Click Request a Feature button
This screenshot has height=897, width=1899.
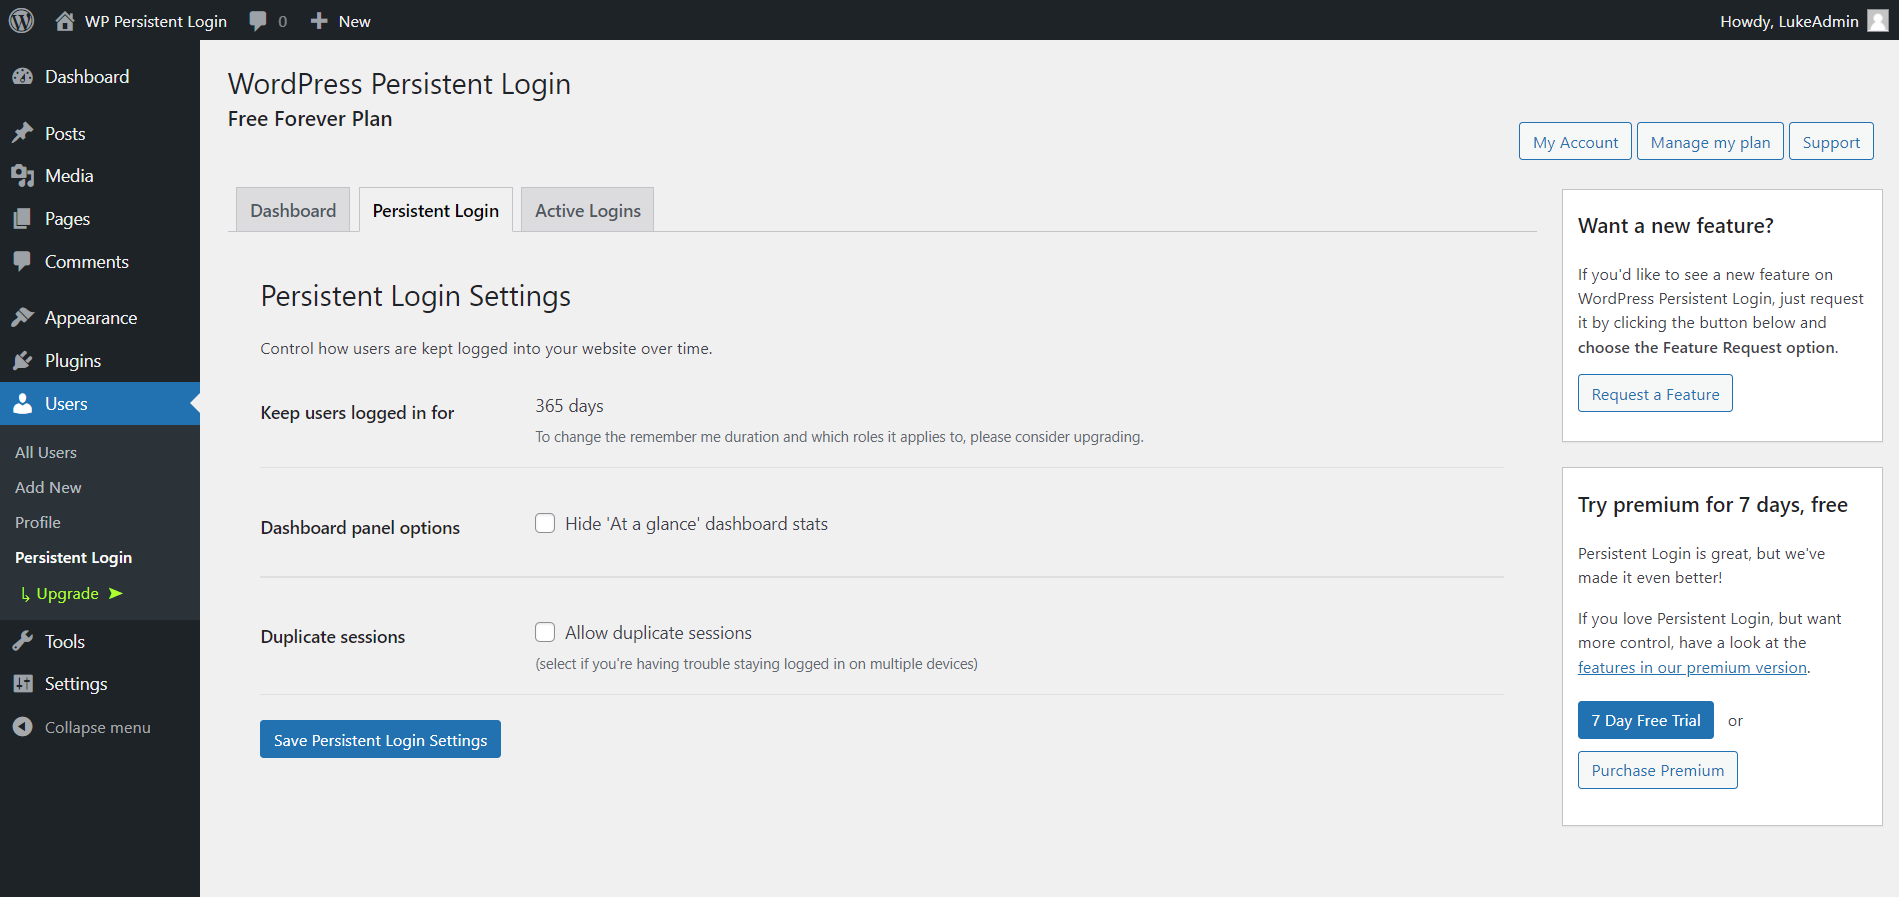click(1655, 393)
